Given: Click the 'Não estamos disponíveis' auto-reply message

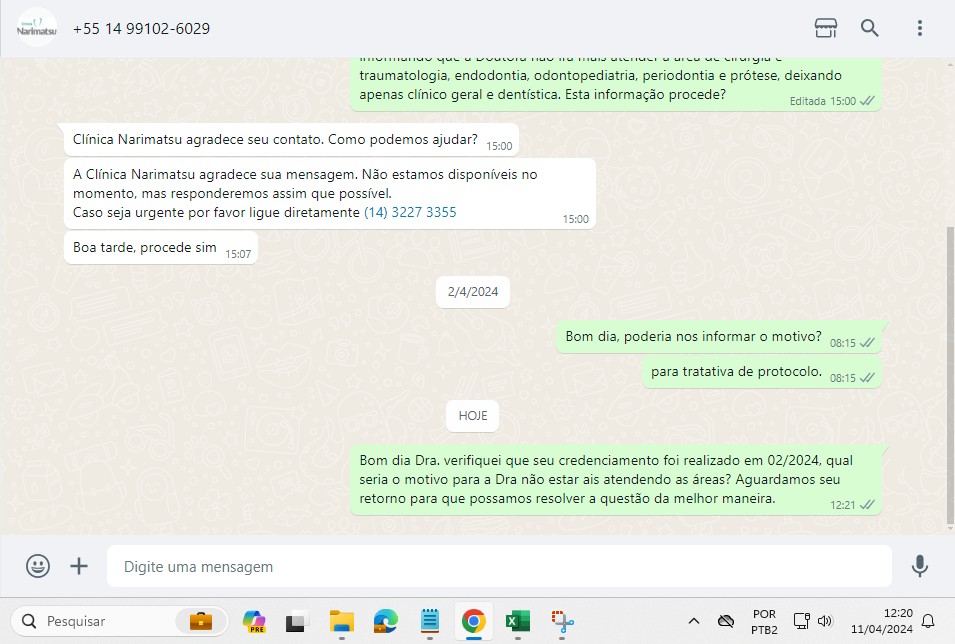Looking at the screenshot, I should (x=329, y=194).
